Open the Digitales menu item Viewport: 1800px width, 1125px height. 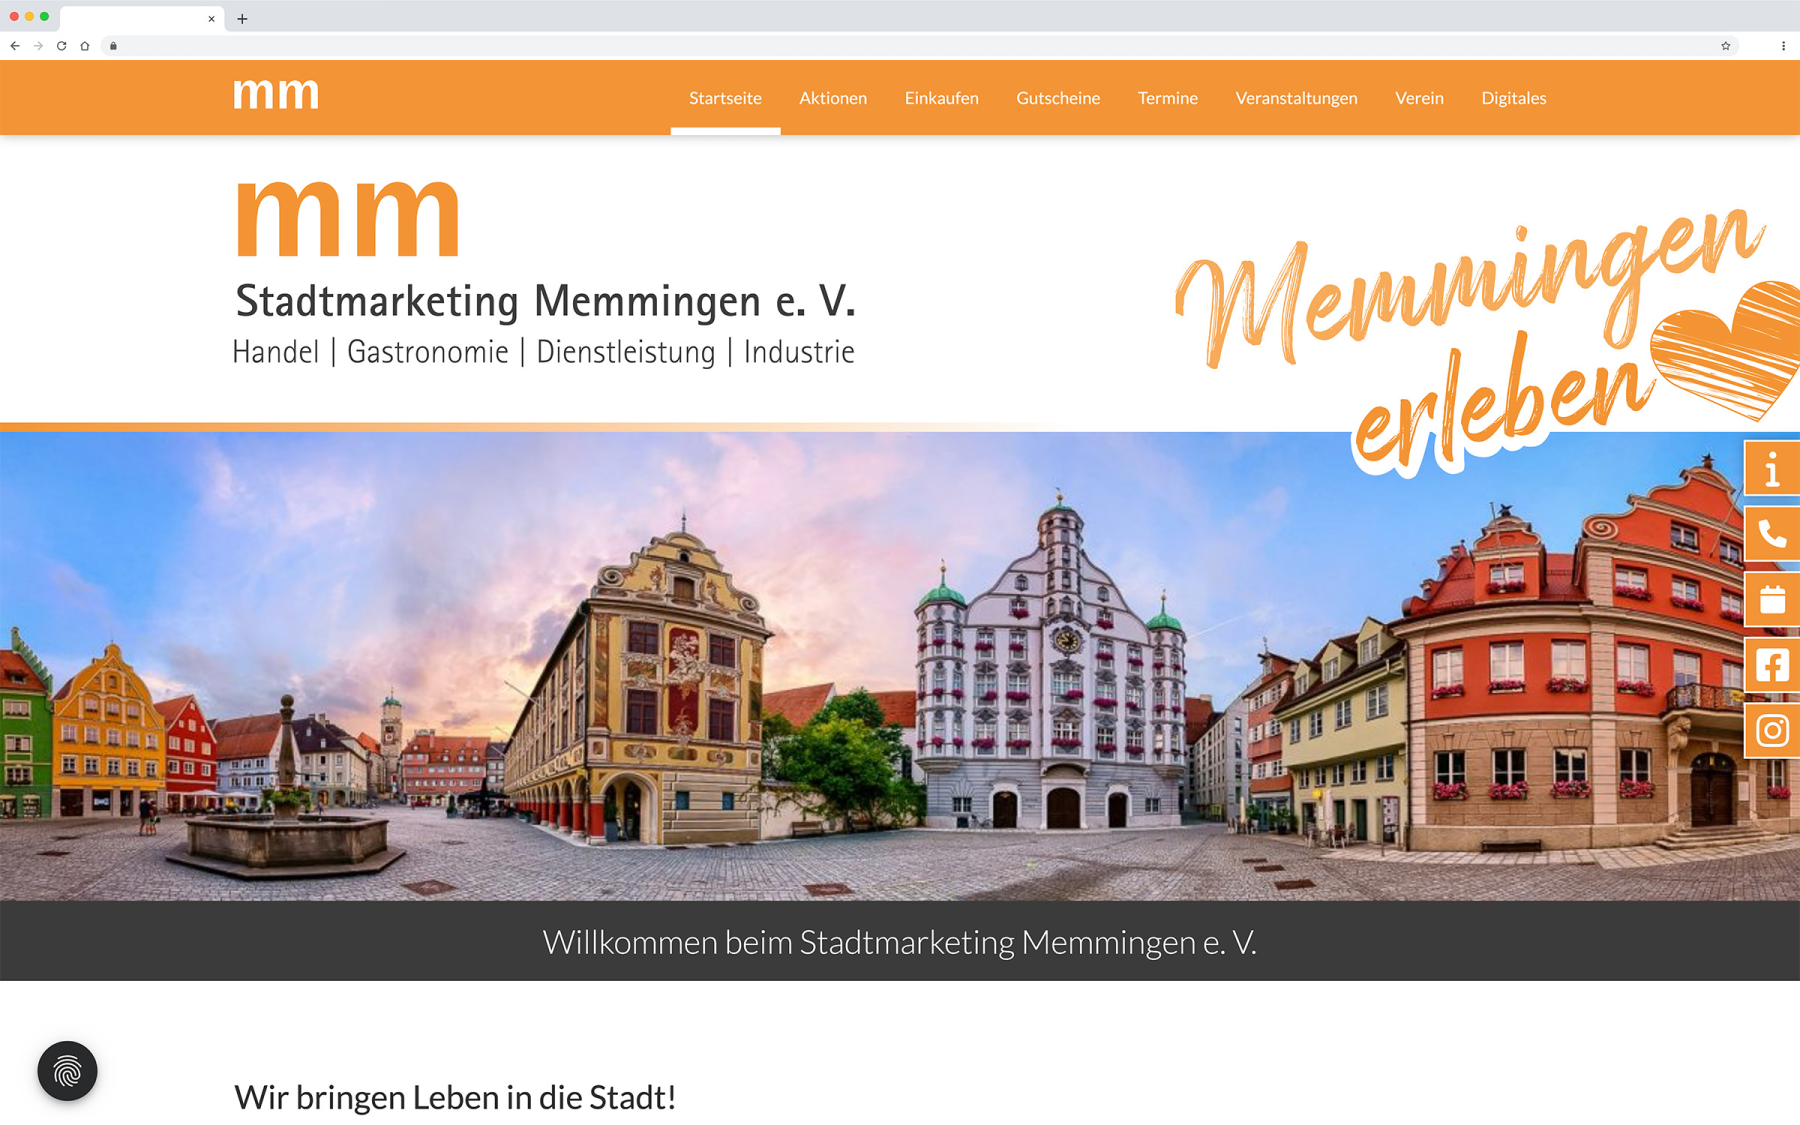coord(1513,98)
